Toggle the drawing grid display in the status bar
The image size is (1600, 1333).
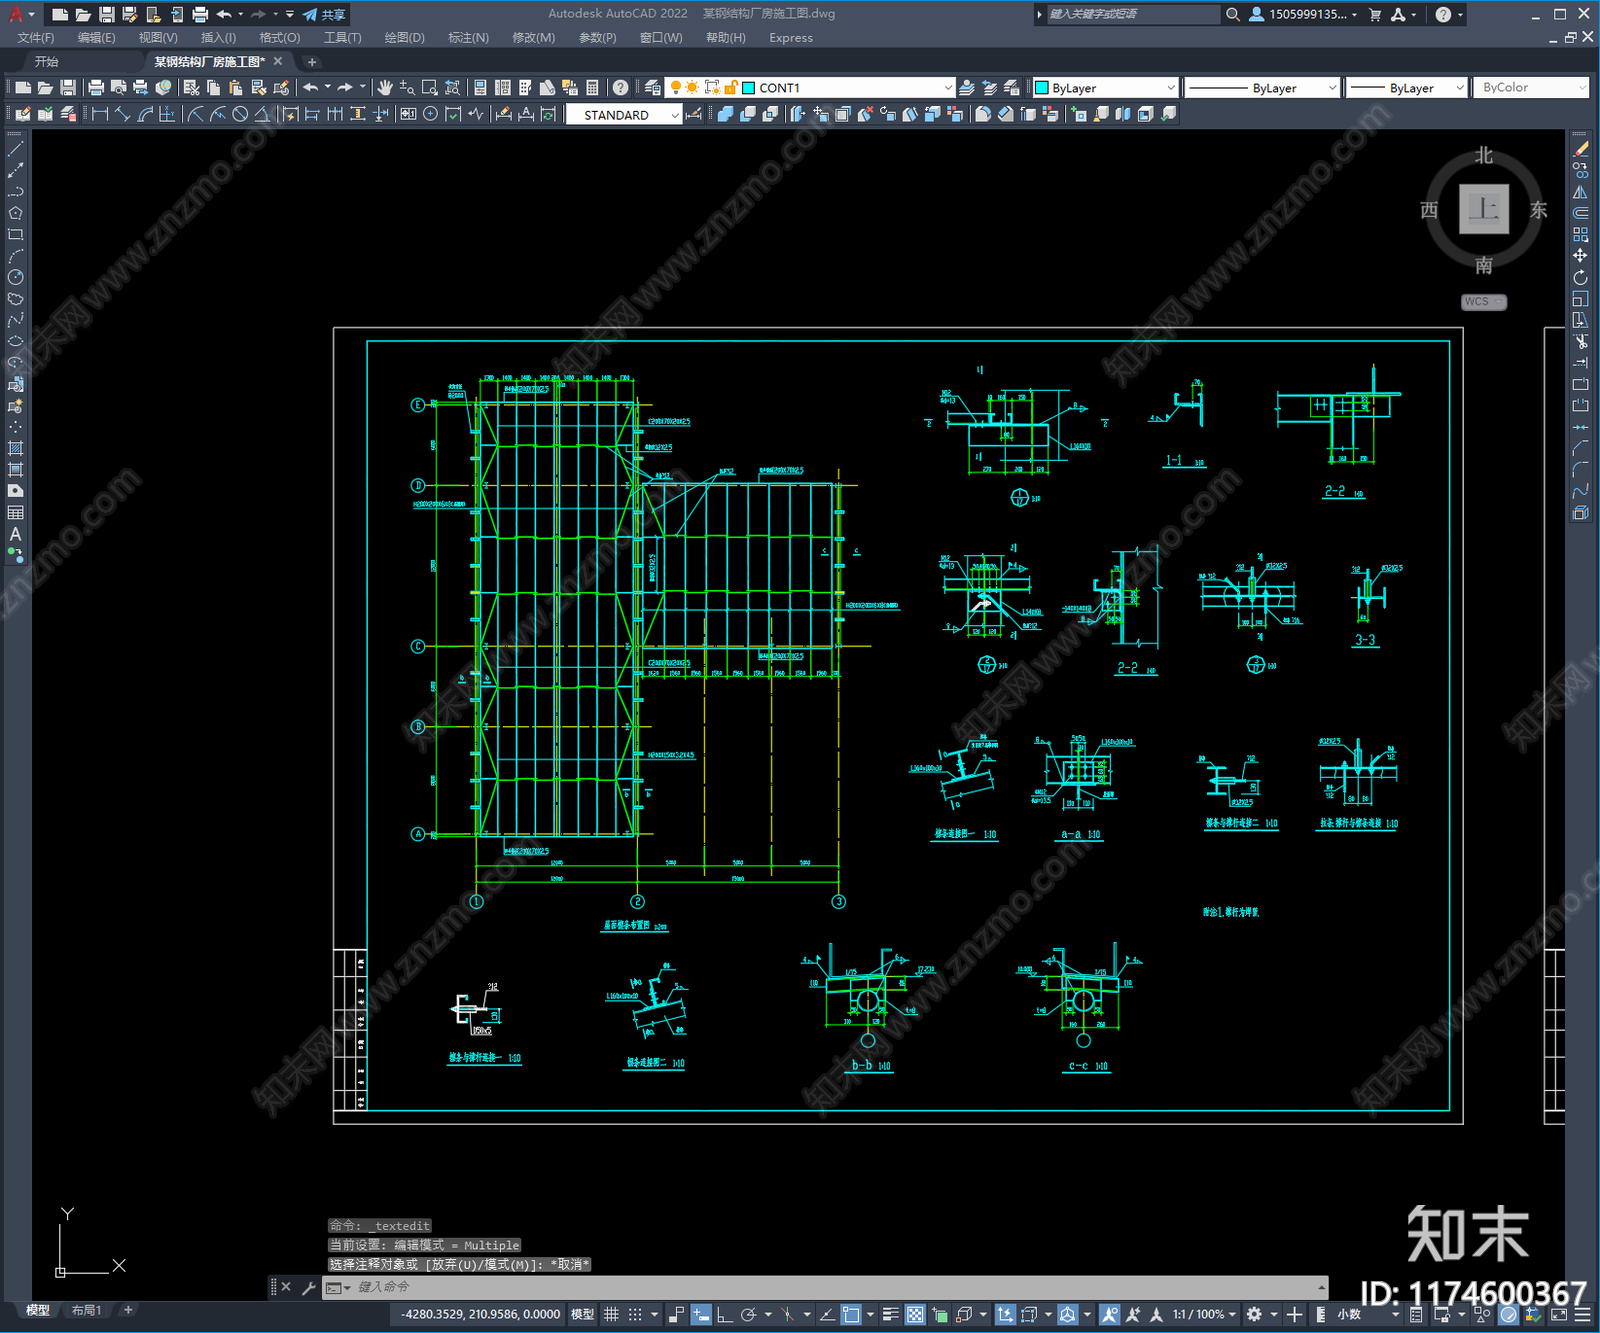[x=611, y=1314]
